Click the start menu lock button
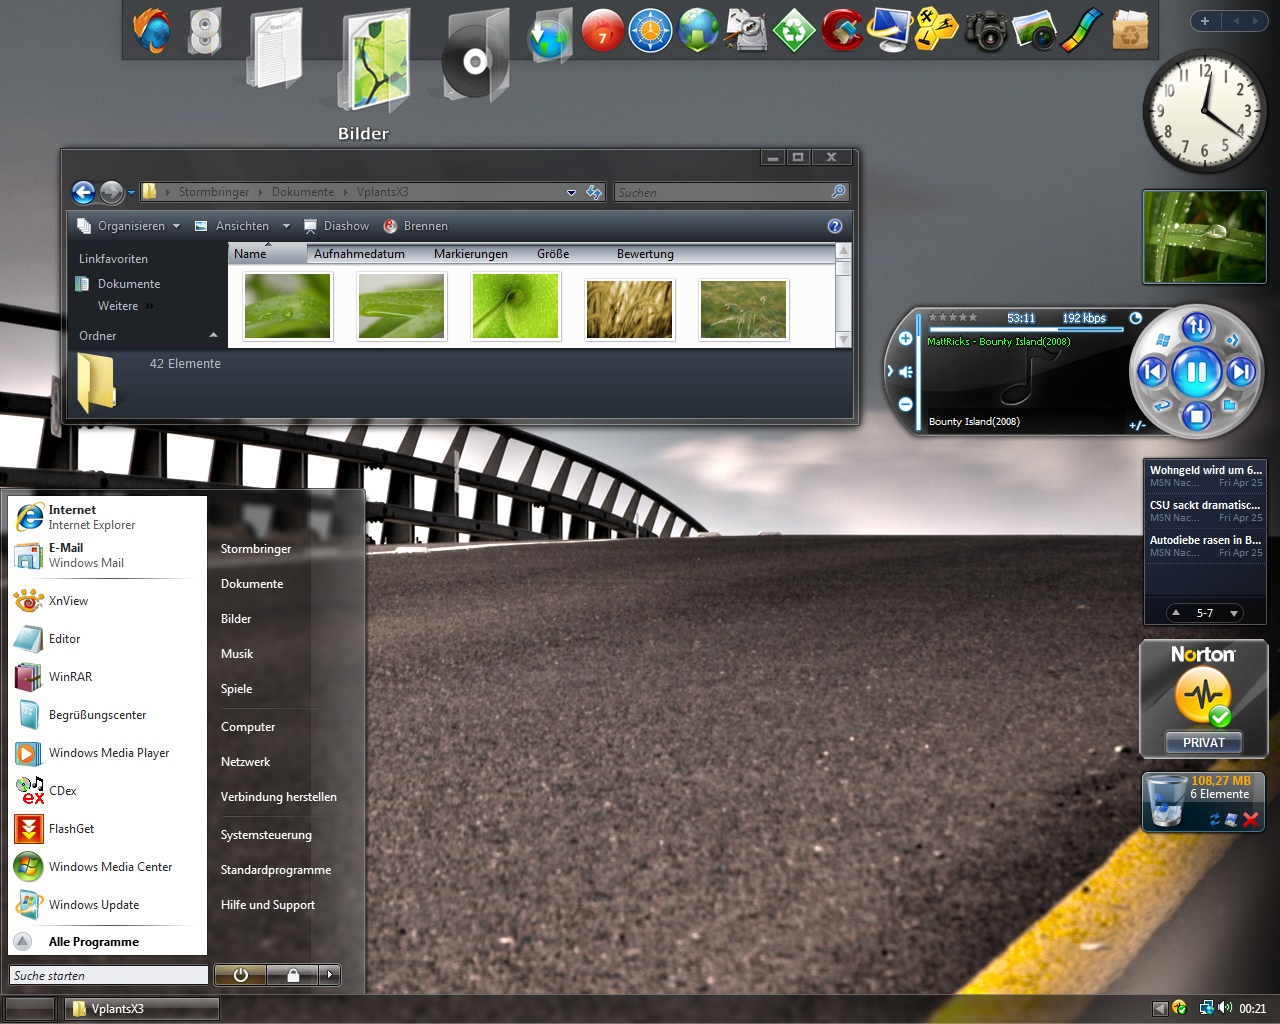The height and width of the screenshot is (1024, 1280). coord(293,975)
